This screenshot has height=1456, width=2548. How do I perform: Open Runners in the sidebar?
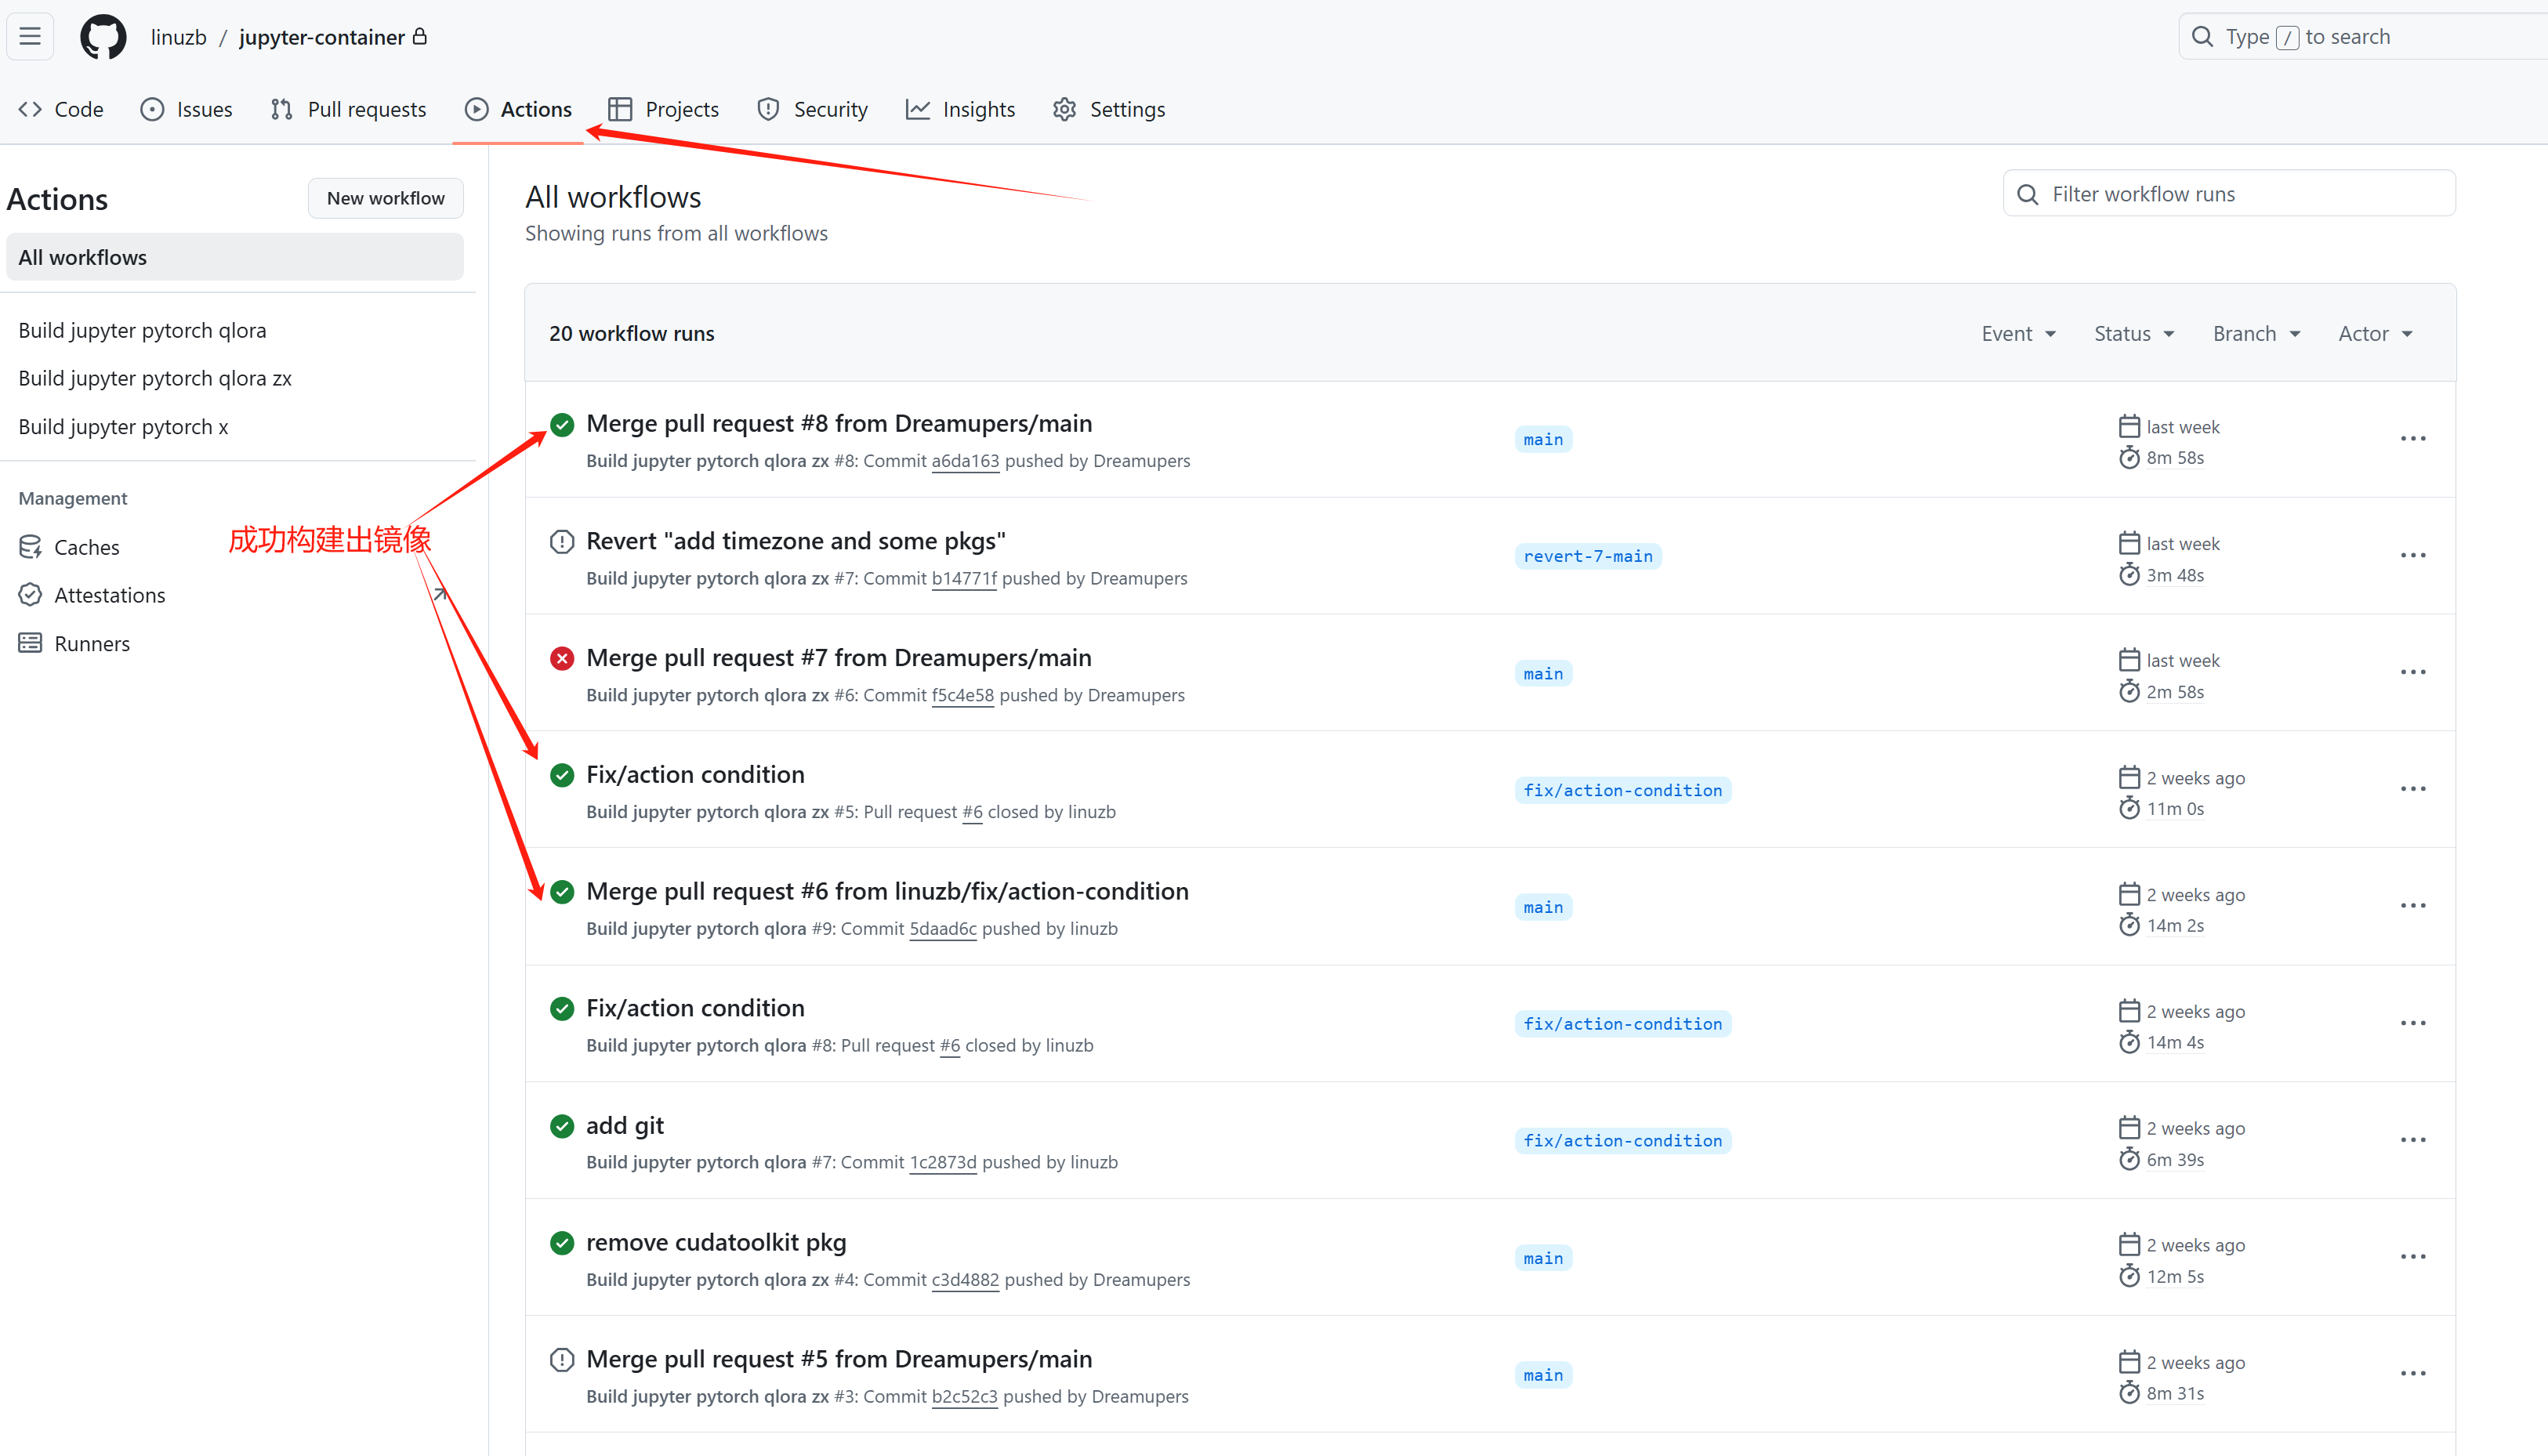click(x=92, y=643)
